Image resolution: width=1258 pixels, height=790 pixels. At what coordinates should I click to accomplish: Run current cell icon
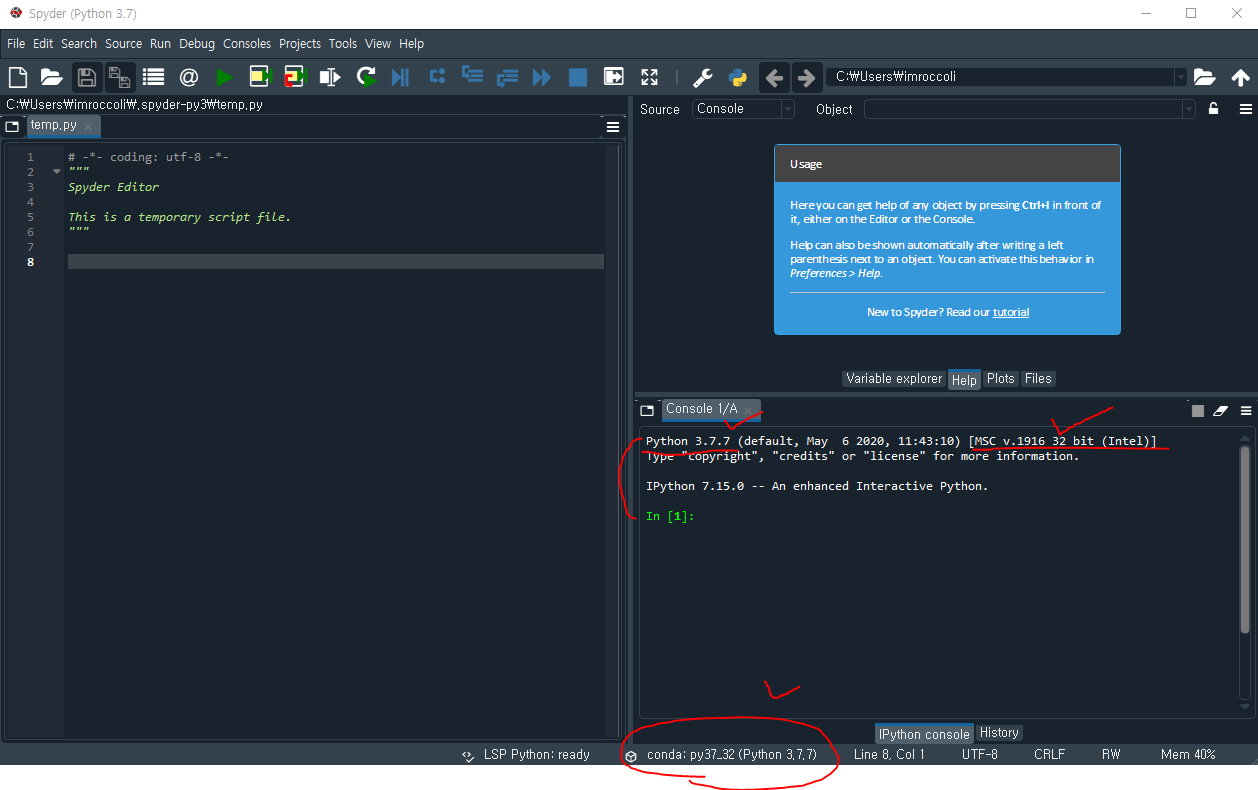tap(260, 77)
